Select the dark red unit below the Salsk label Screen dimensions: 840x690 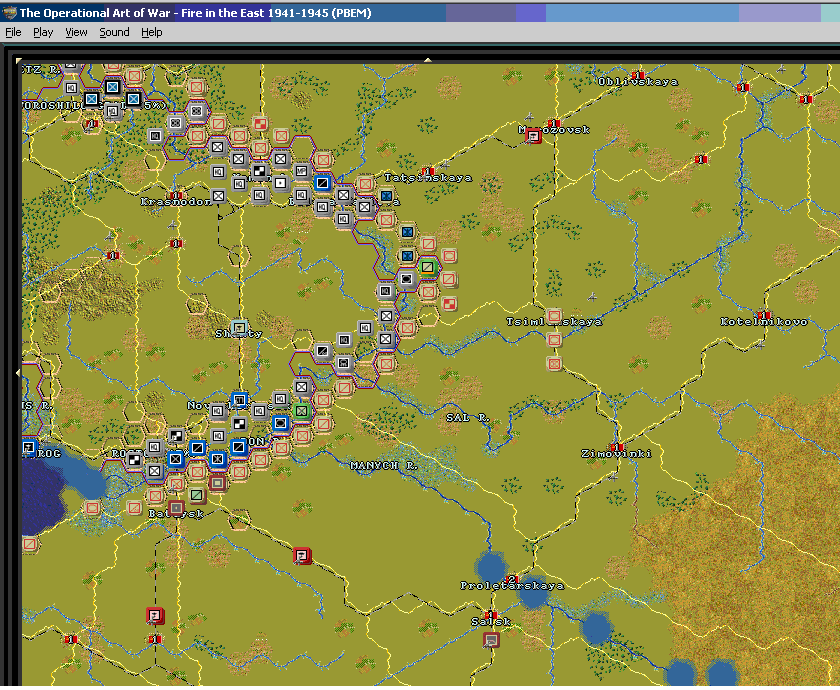click(x=491, y=640)
